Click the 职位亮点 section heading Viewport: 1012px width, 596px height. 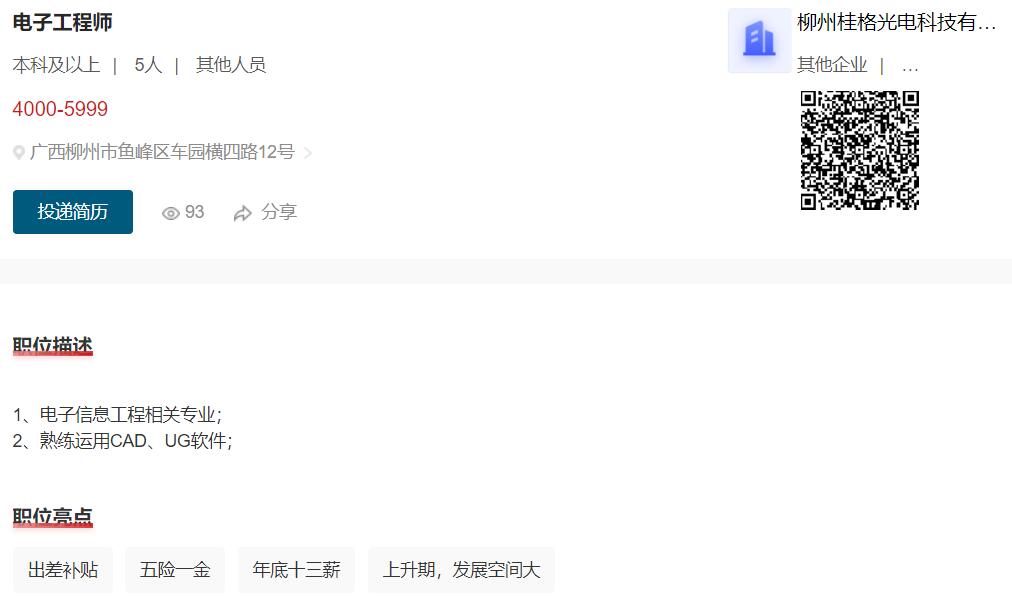(53, 517)
